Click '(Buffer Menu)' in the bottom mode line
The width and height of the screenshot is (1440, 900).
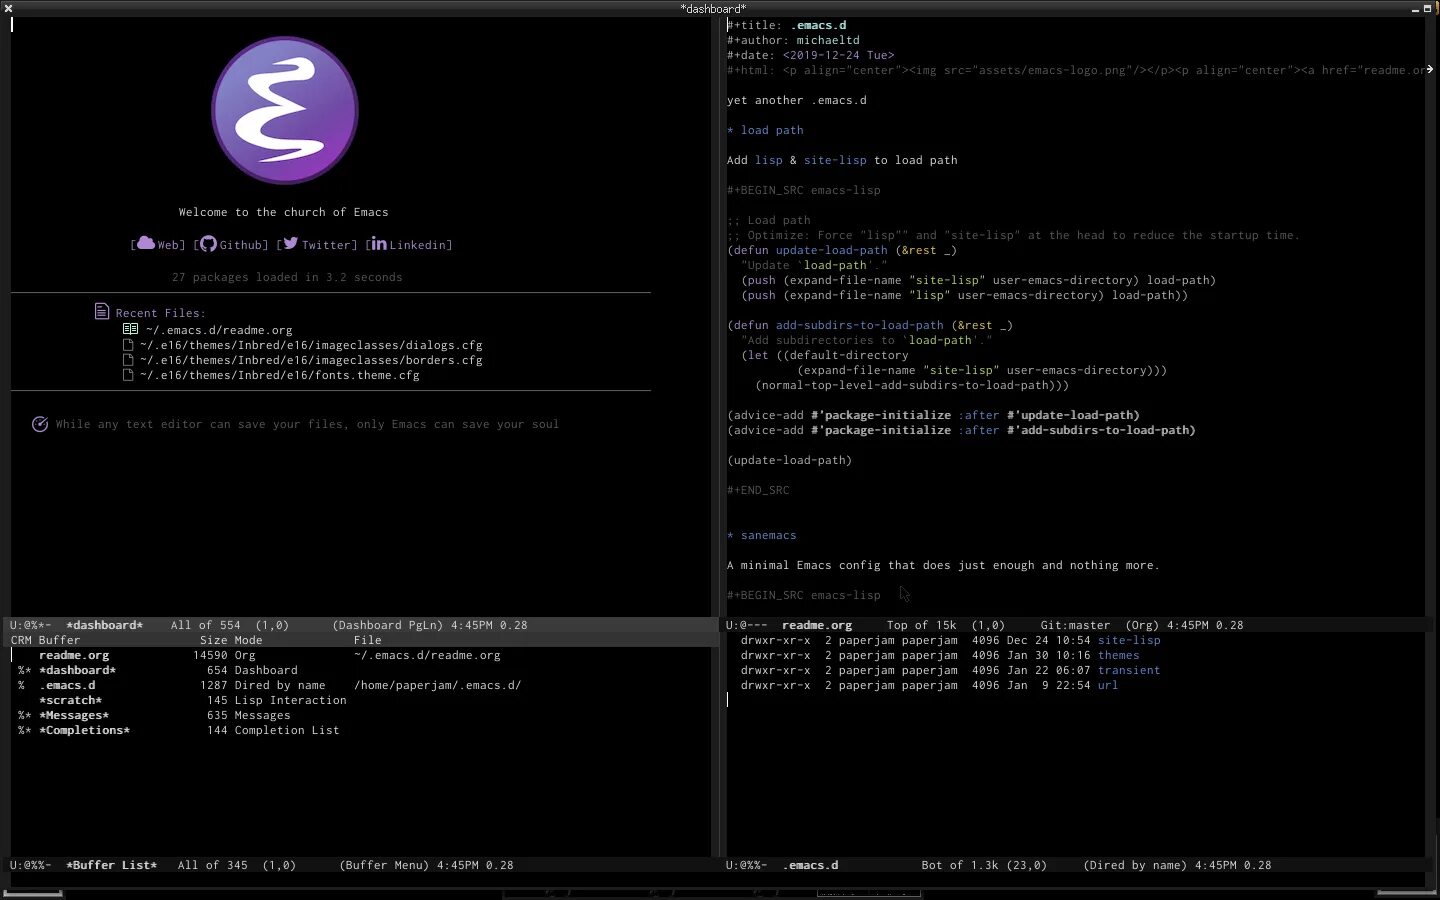click(385, 865)
